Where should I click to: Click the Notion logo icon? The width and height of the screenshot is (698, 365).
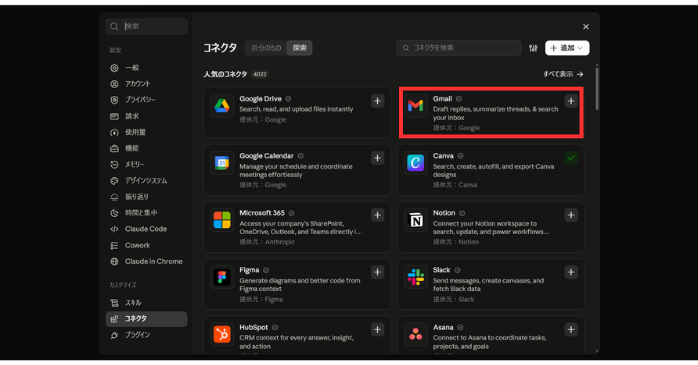click(415, 220)
